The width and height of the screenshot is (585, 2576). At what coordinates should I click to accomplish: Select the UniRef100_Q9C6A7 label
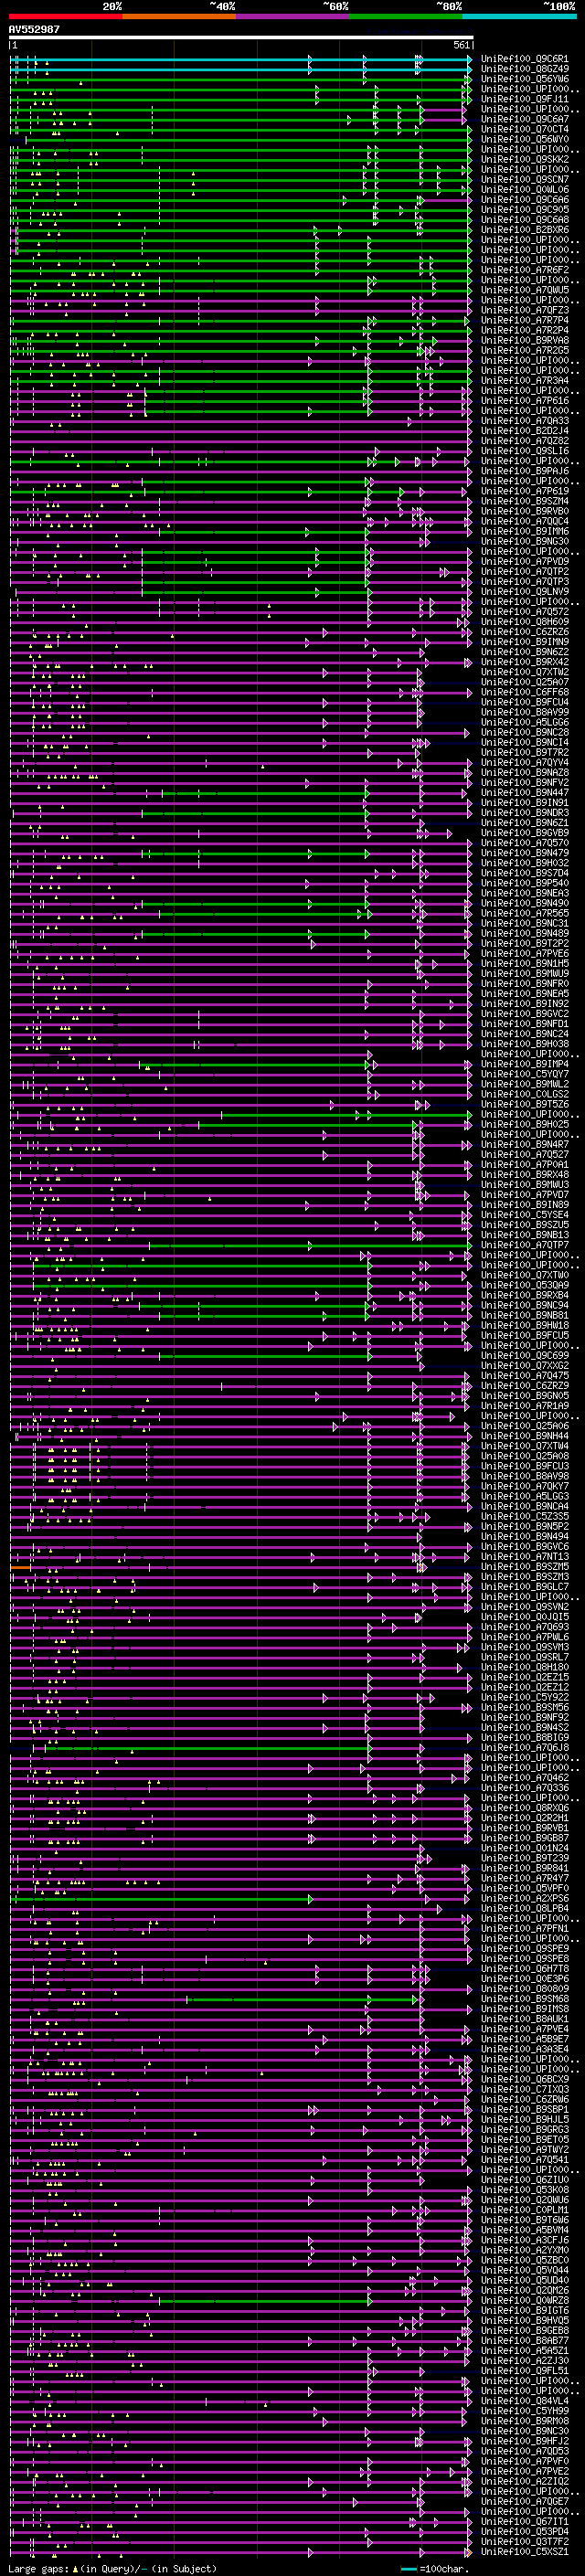(x=525, y=119)
